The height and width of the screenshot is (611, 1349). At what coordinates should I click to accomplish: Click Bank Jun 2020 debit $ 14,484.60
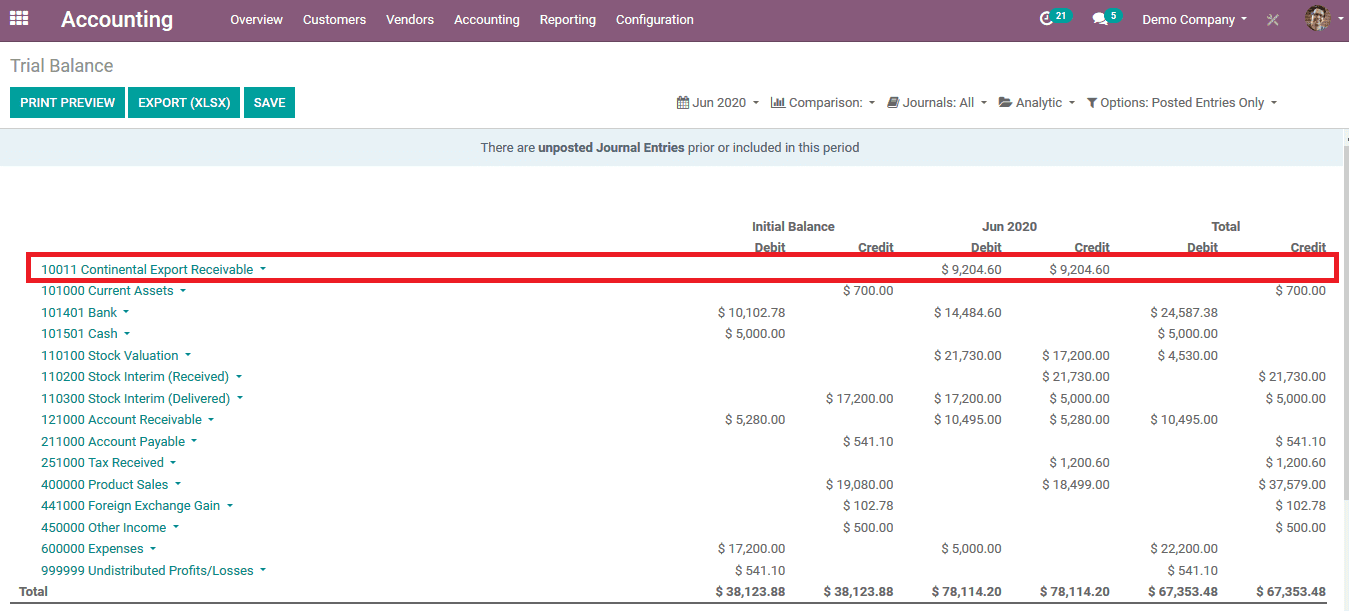point(967,313)
